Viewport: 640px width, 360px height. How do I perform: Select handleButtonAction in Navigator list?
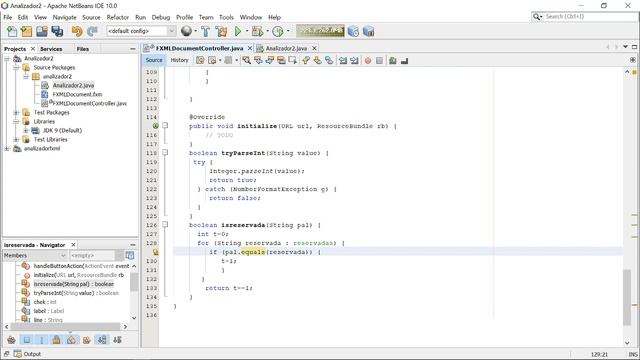81,266
